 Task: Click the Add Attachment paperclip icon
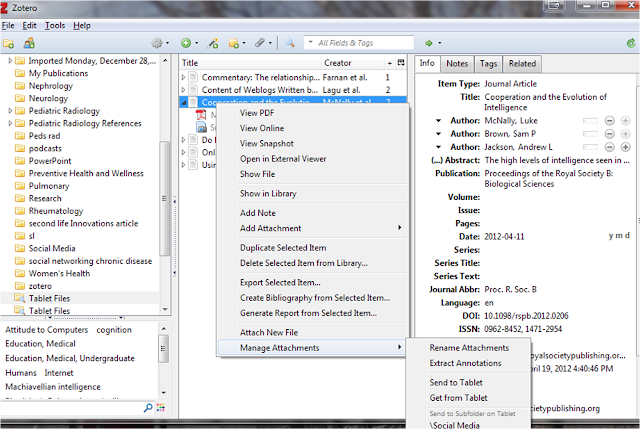tap(260, 43)
